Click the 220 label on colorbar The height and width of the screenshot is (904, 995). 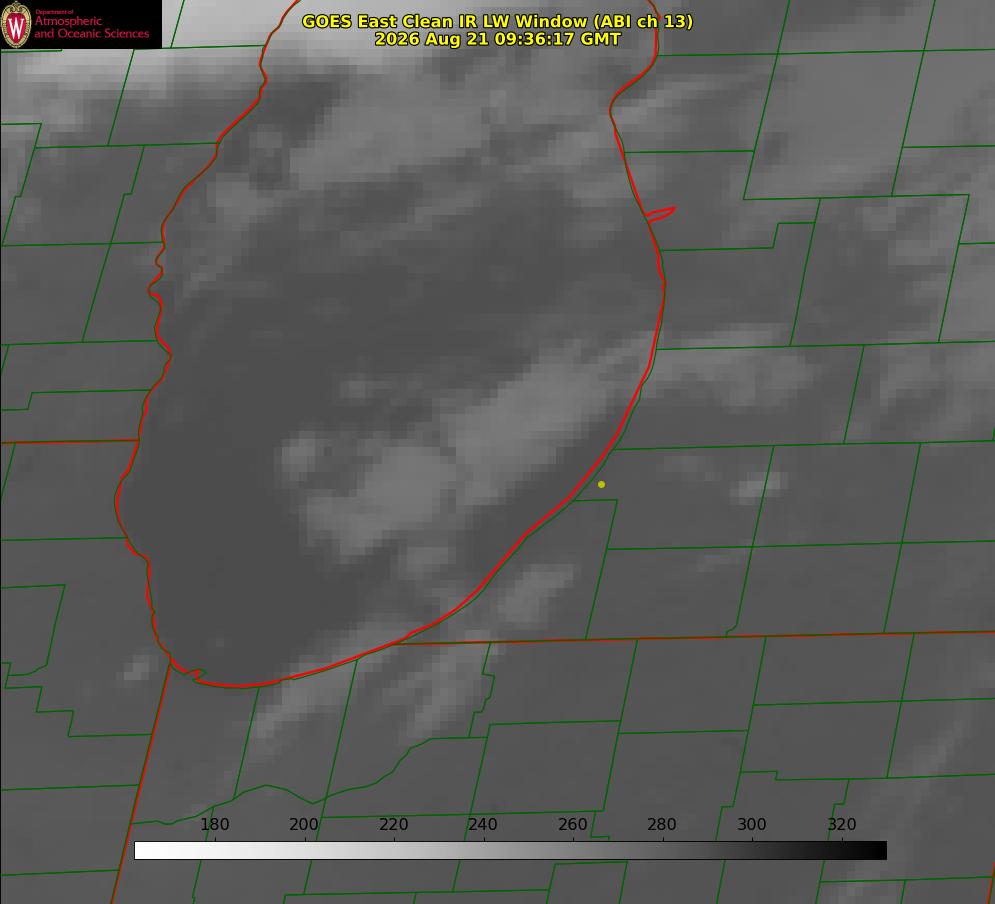[393, 824]
